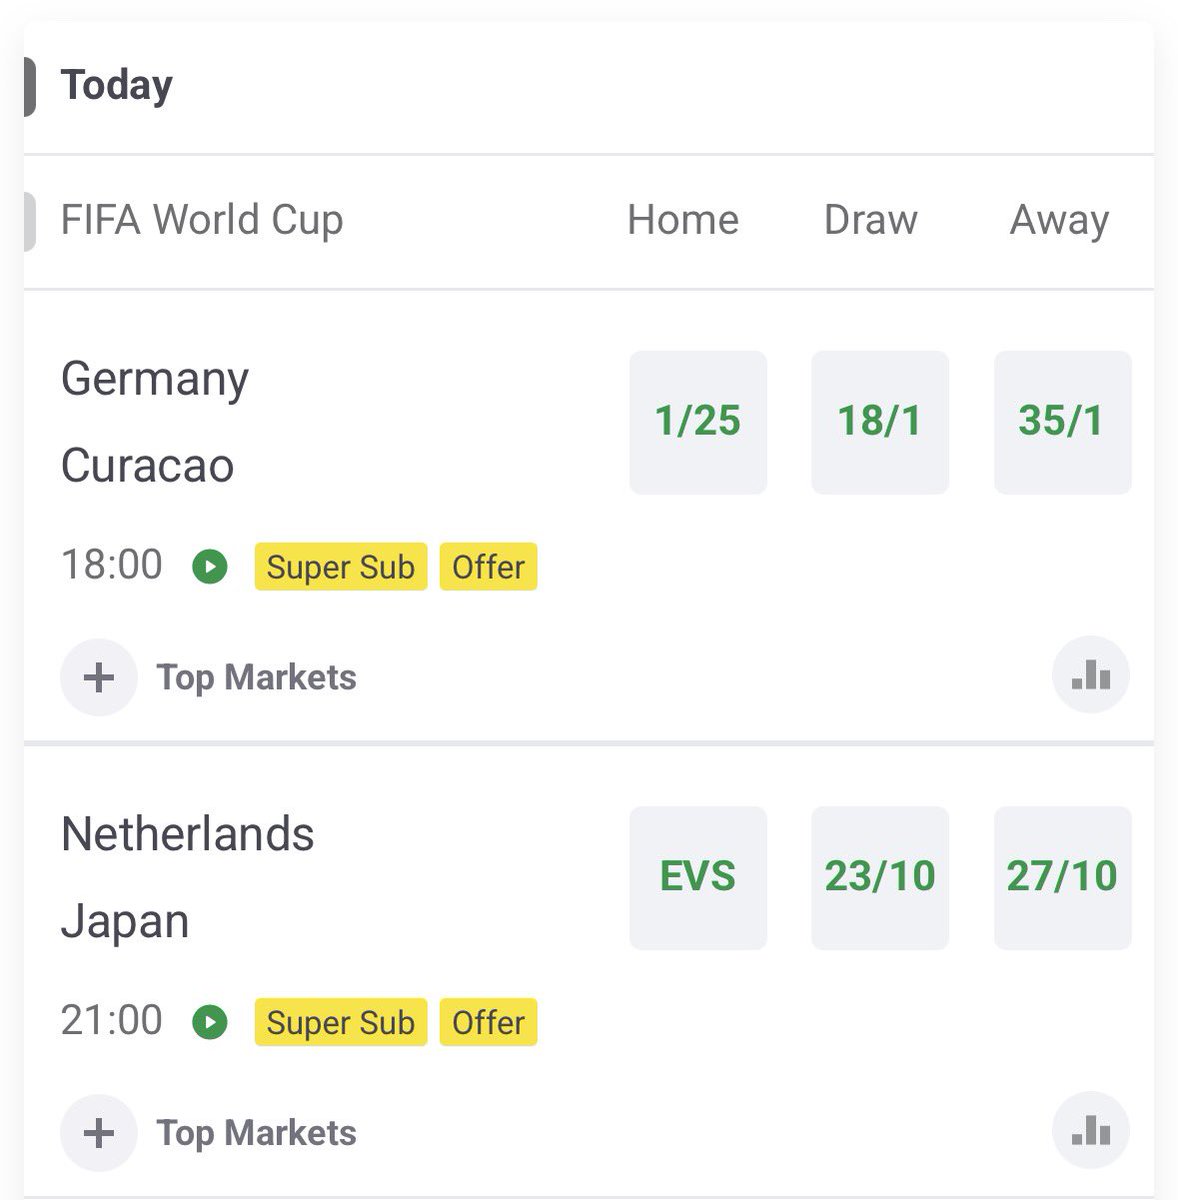Tap Offer badge under Germany match

tap(488, 567)
